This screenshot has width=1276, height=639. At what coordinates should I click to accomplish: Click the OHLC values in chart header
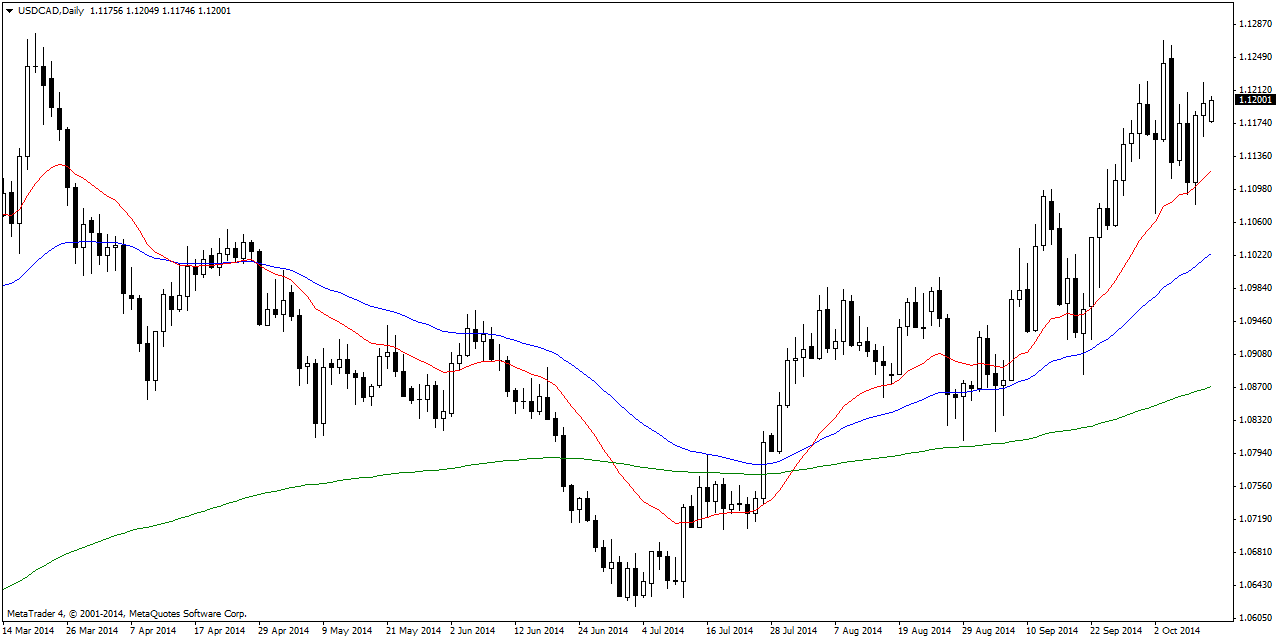pos(160,10)
